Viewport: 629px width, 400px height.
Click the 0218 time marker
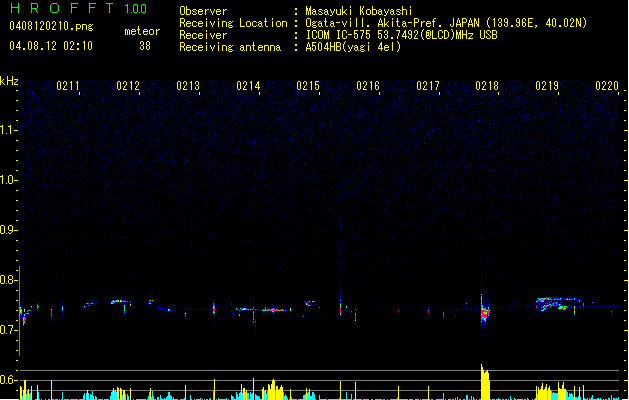(487, 86)
